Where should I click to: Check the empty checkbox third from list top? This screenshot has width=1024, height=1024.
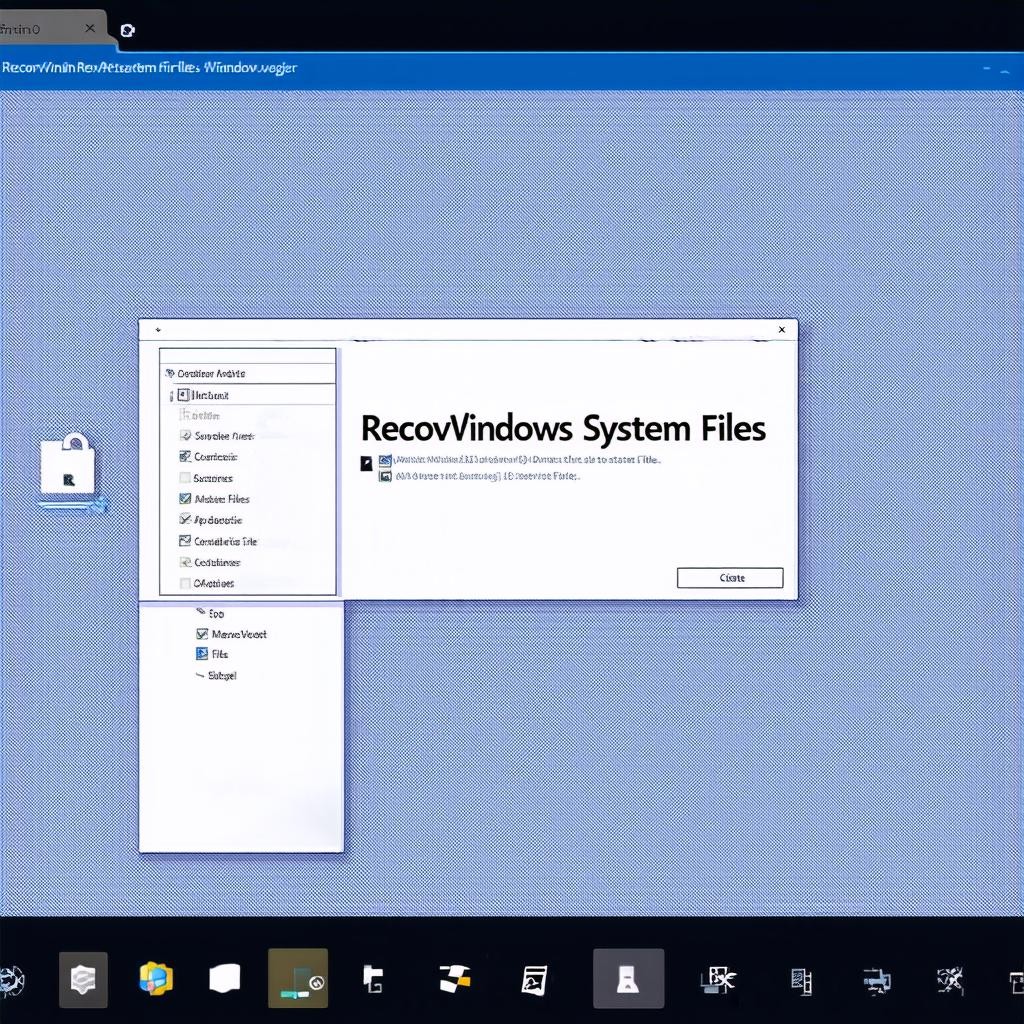185,478
